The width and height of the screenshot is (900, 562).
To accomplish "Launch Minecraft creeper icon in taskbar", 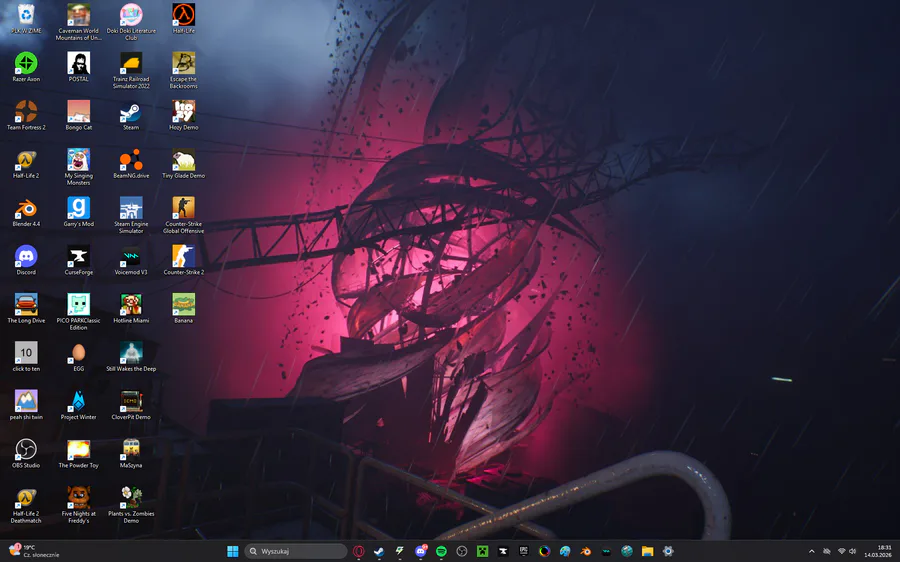I will (x=482, y=551).
